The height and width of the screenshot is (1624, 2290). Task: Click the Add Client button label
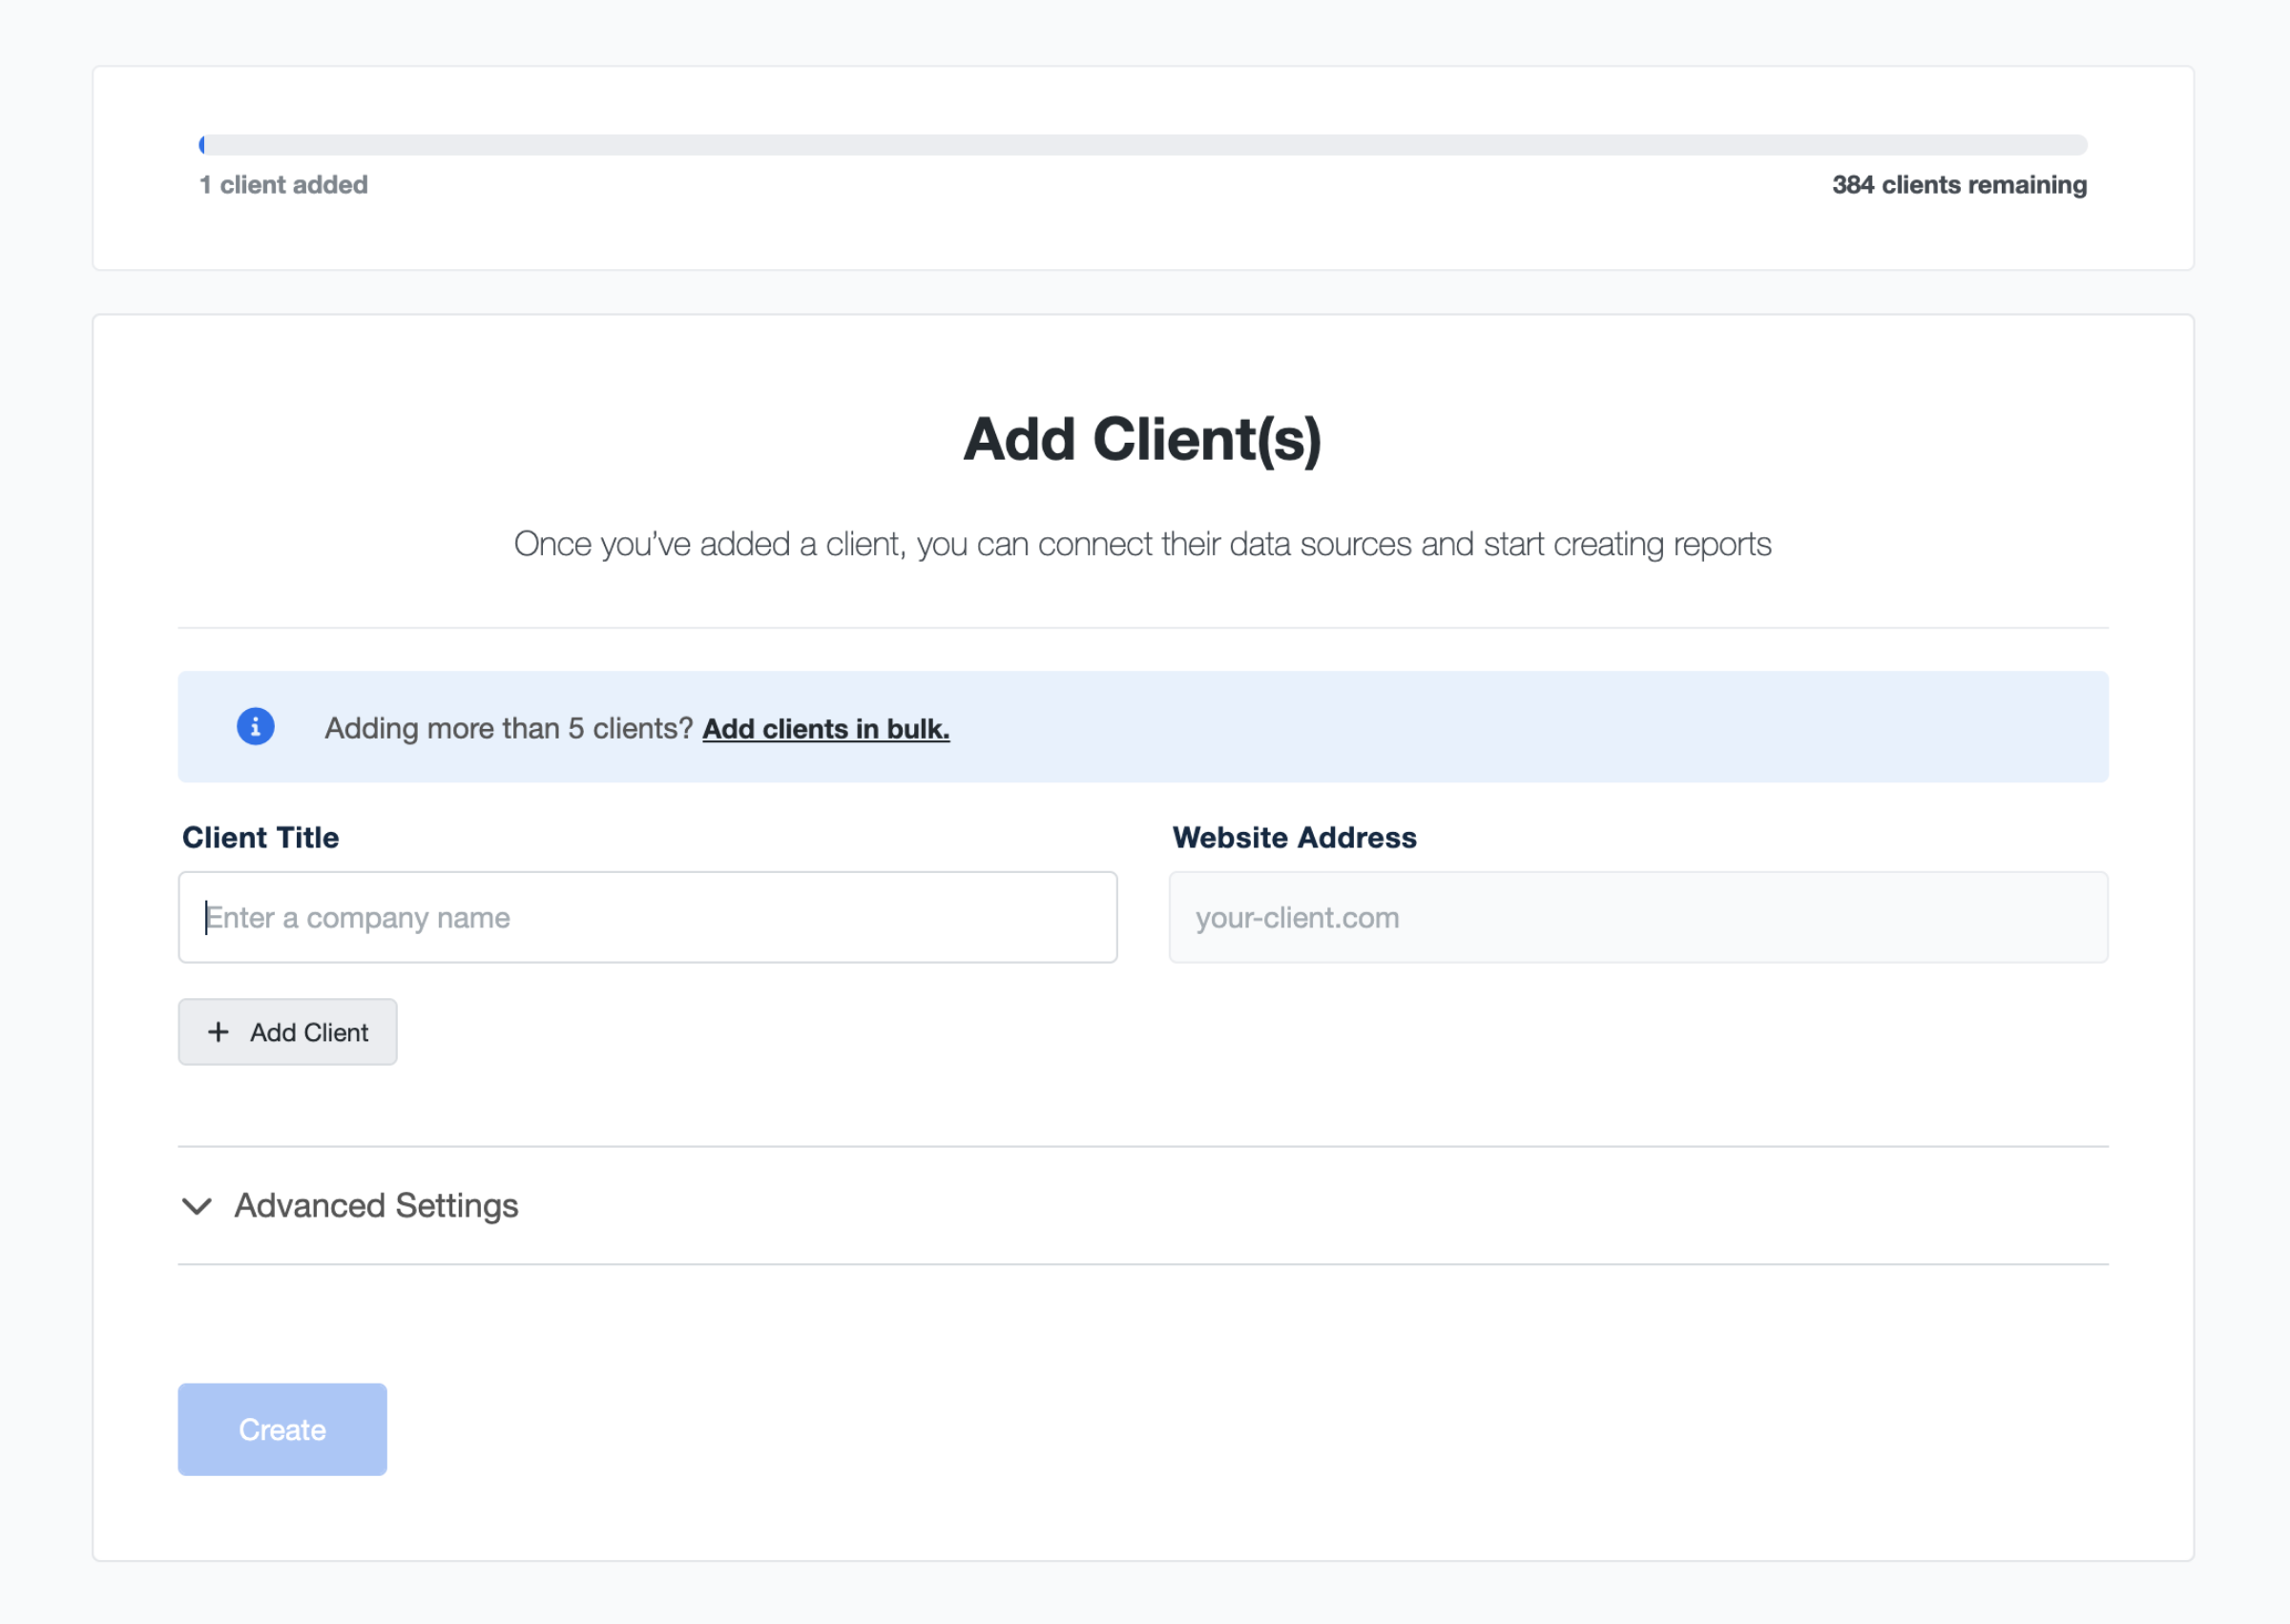point(309,1032)
